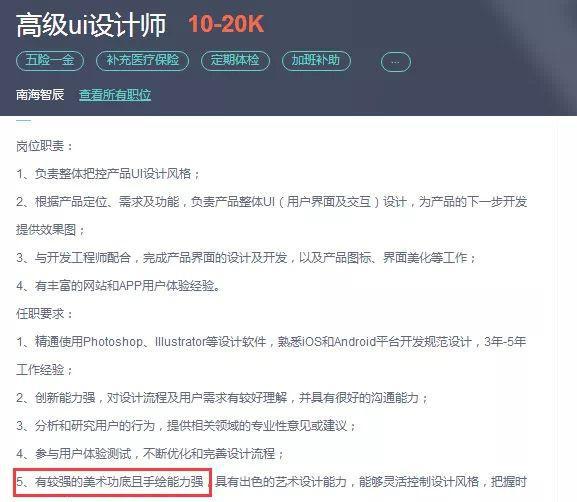Click duty line one about UI设计风格

(107, 174)
